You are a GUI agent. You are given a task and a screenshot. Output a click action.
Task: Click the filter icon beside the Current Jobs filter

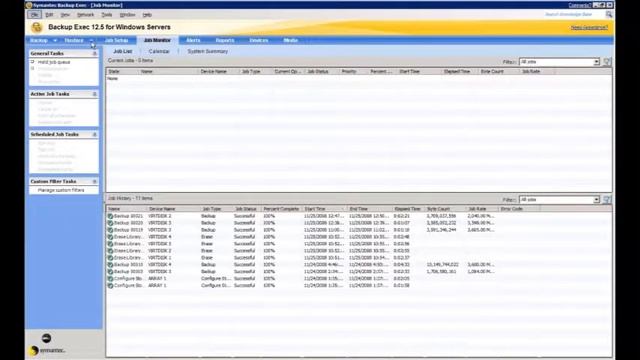click(607, 62)
